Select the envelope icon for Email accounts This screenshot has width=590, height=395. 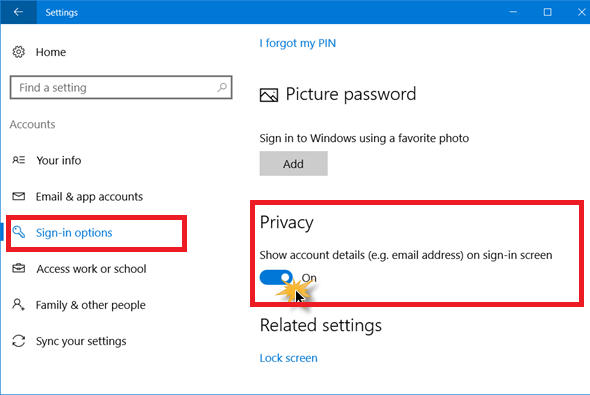[x=18, y=196]
